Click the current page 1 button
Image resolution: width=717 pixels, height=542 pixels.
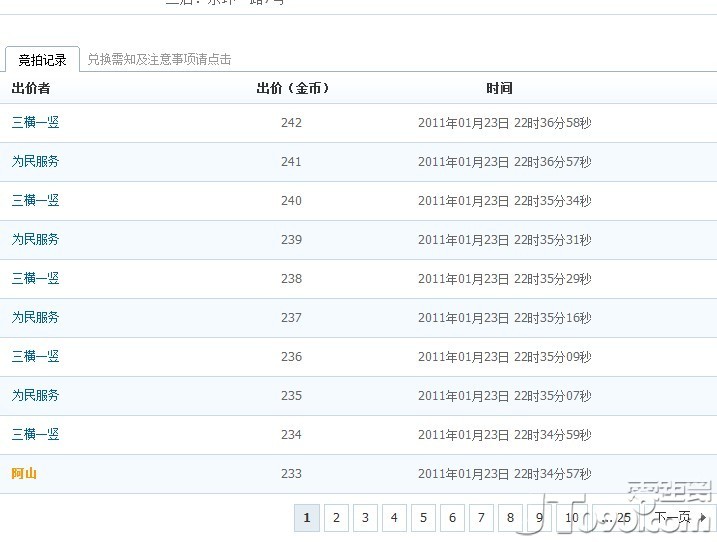[307, 518]
